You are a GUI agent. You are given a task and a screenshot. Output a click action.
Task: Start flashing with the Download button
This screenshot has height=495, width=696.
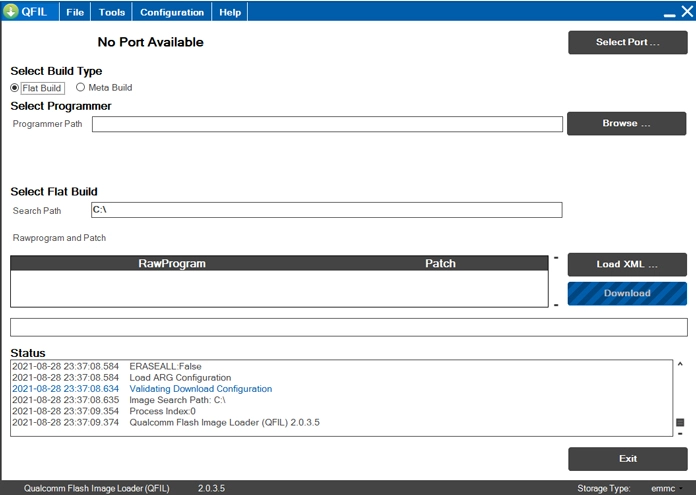pos(627,293)
